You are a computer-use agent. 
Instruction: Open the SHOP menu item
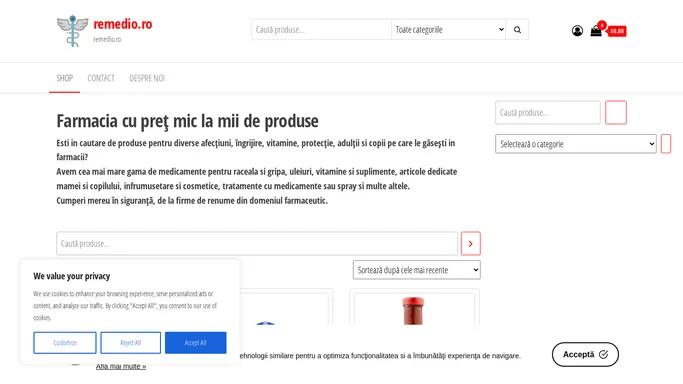coord(64,78)
